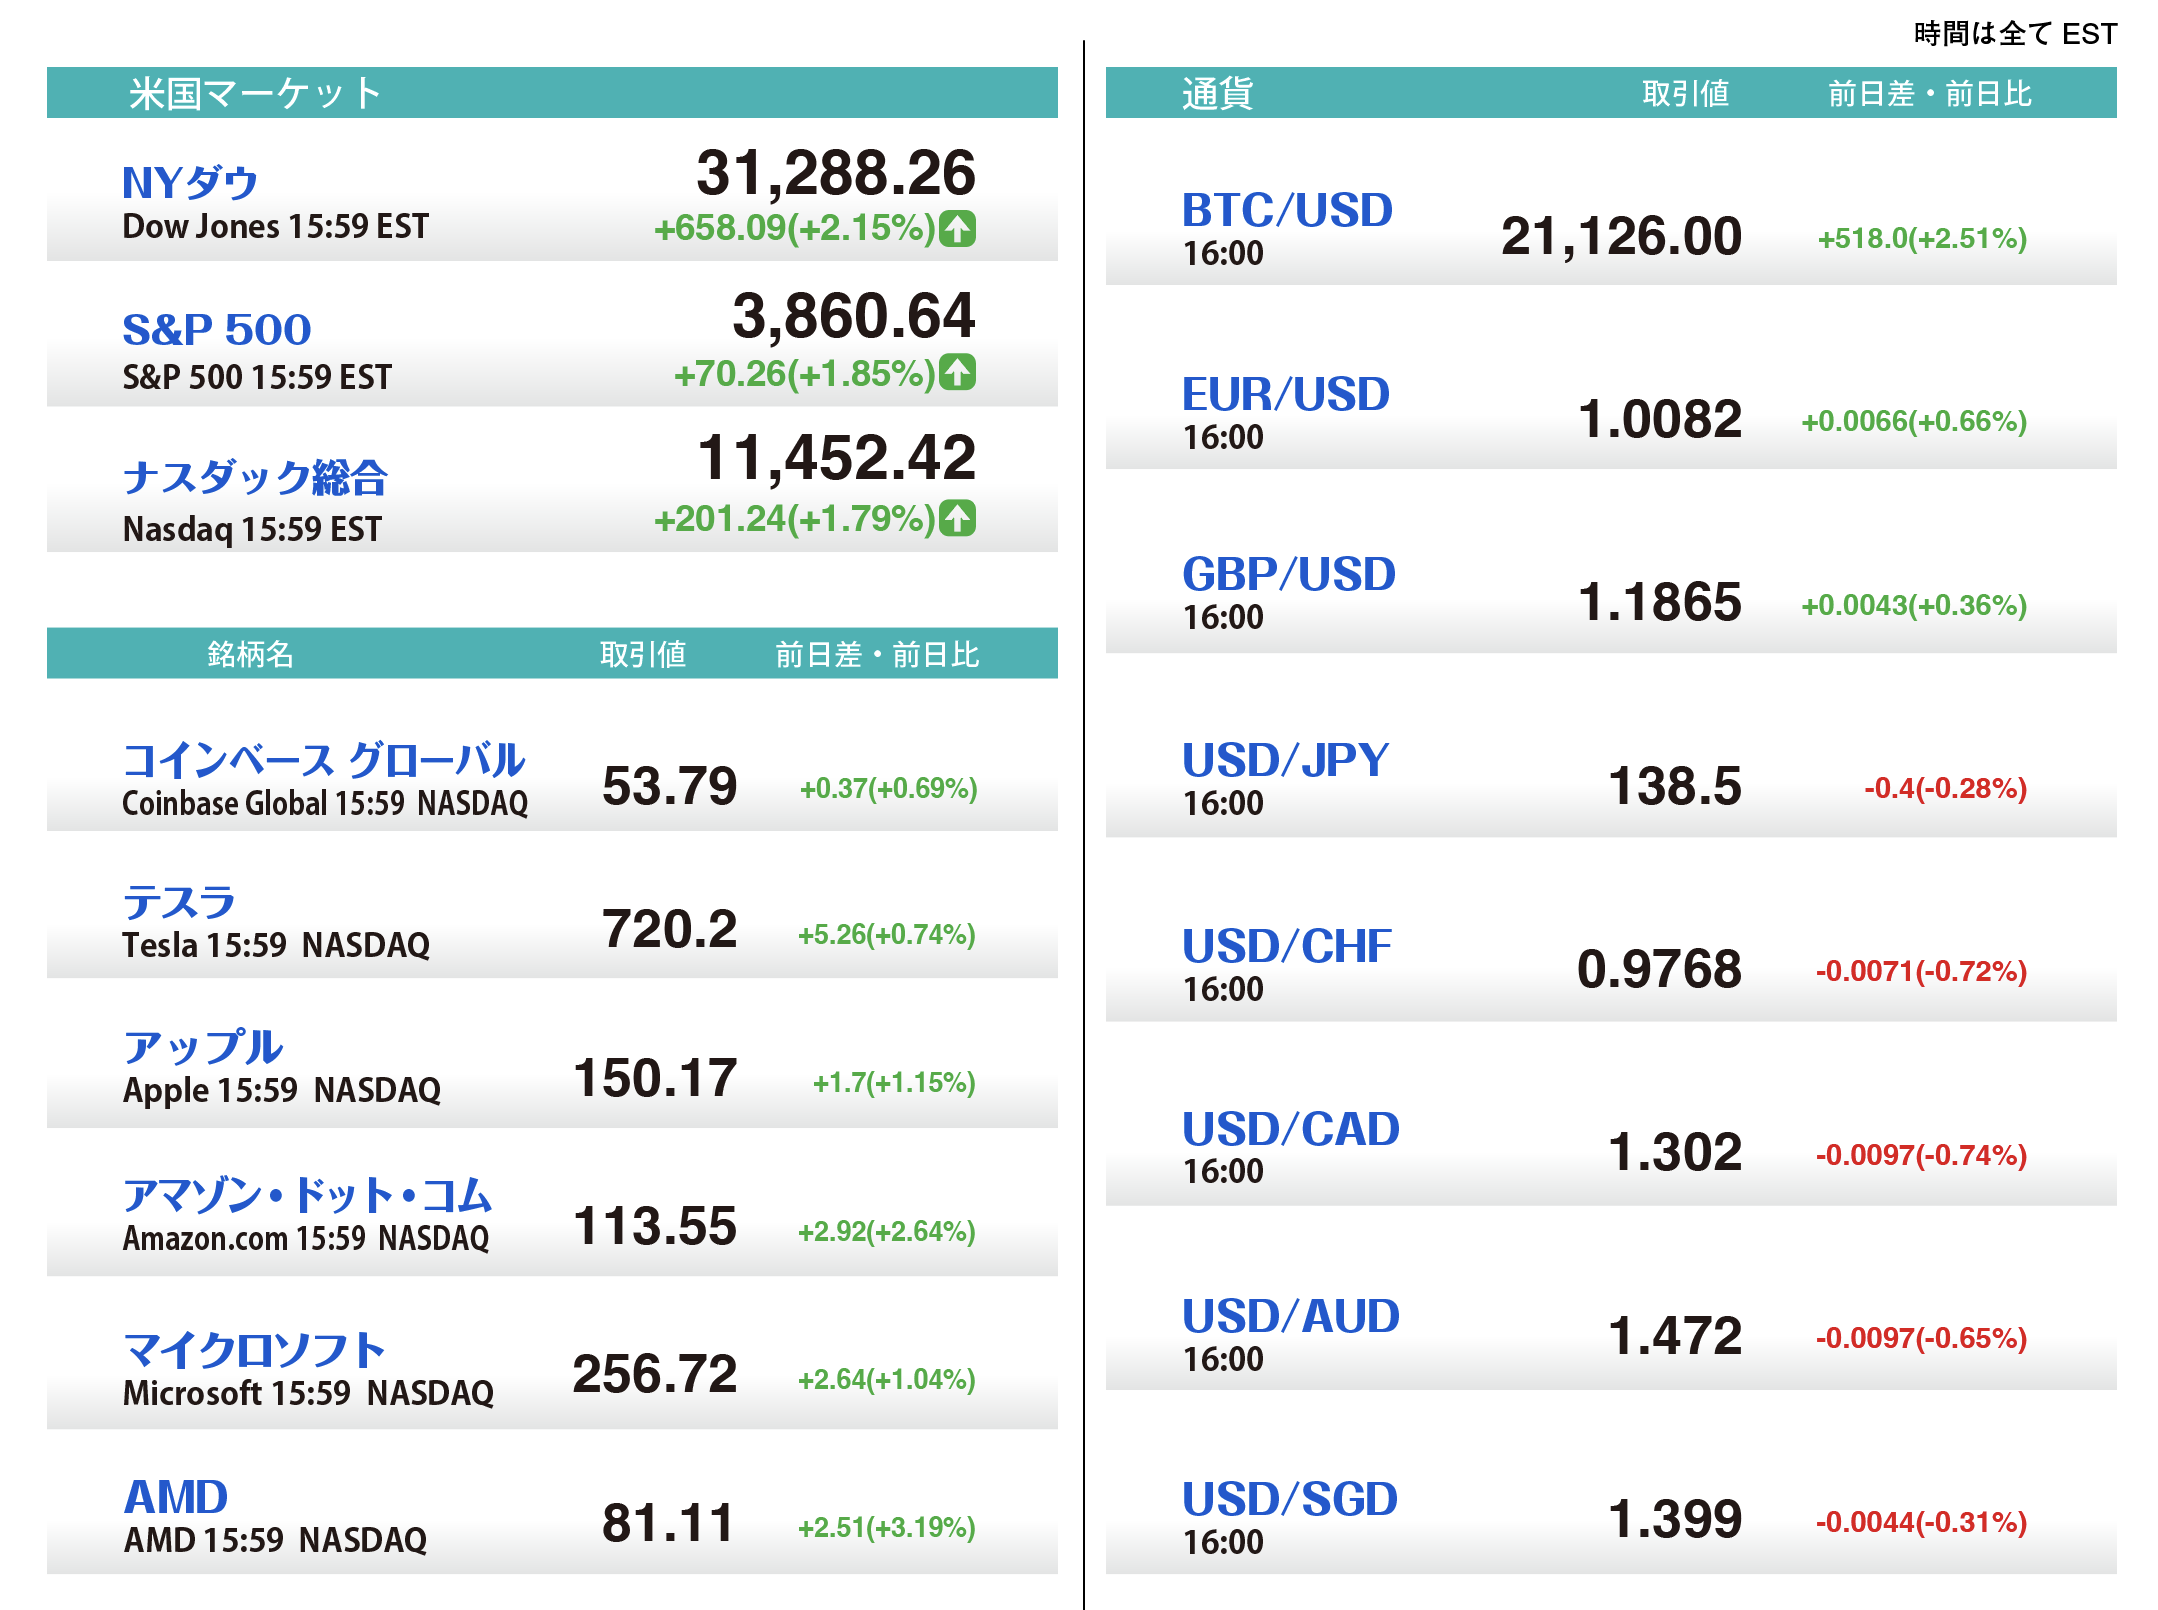This screenshot has width=2158, height=1610.
Task: Select the Coinbase Global stock name
Action: point(323,760)
